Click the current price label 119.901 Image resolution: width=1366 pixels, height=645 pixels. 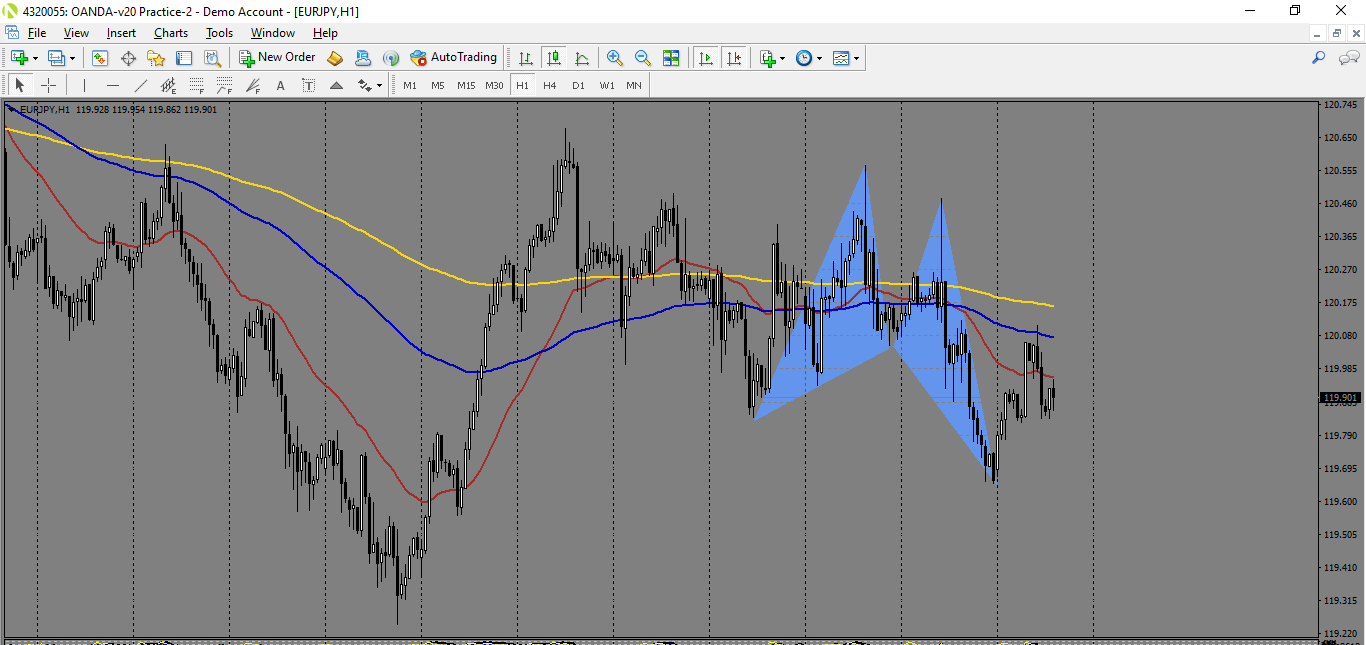pos(1342,398)
